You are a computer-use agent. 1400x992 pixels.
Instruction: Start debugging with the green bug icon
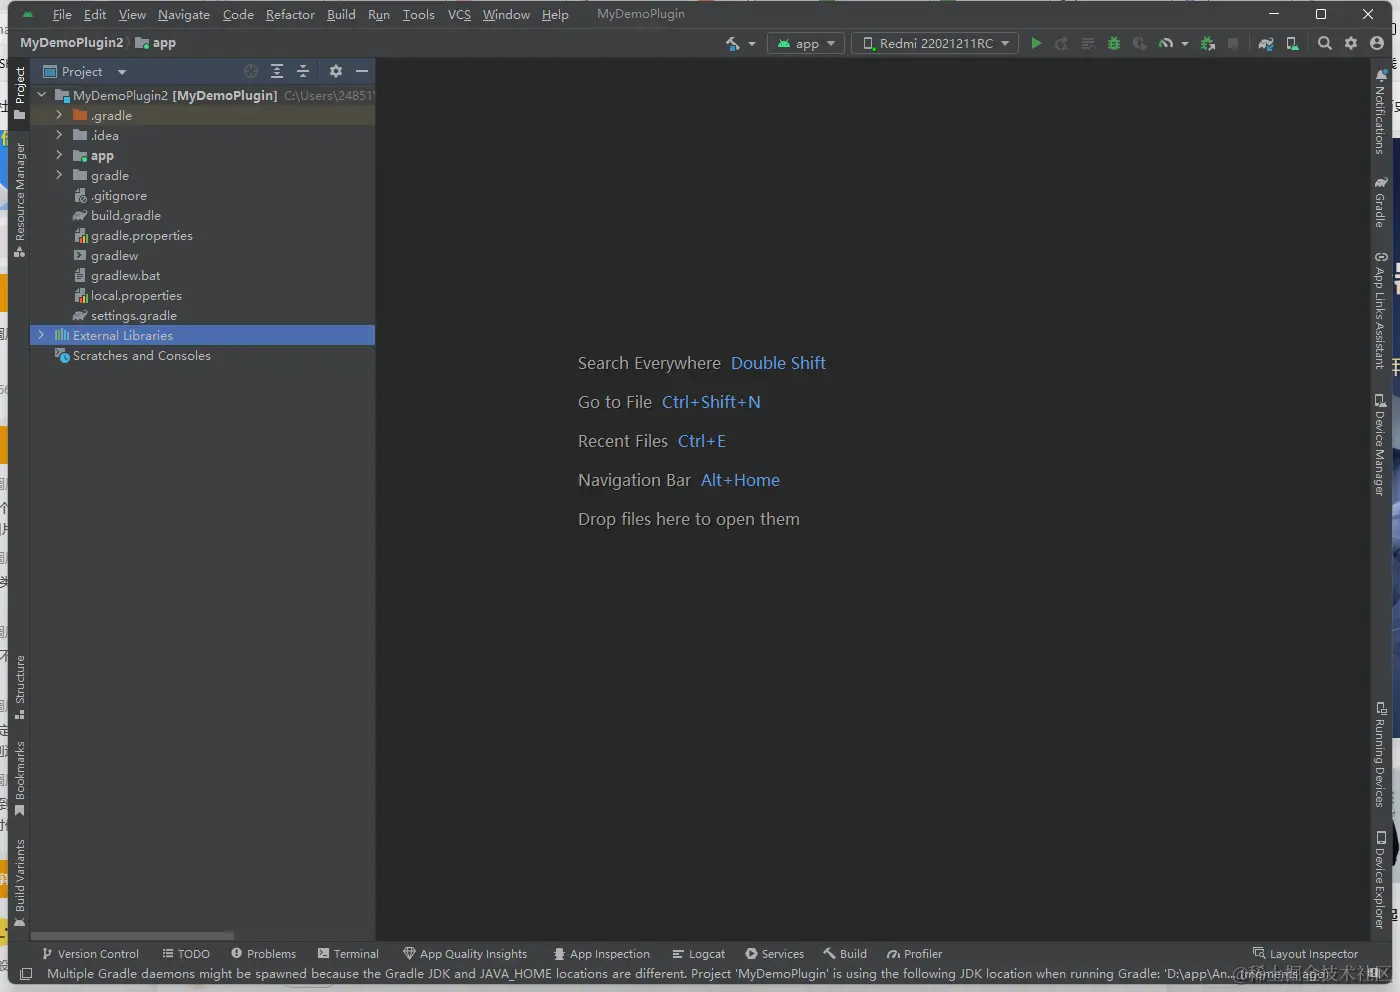coord(1114,43)
